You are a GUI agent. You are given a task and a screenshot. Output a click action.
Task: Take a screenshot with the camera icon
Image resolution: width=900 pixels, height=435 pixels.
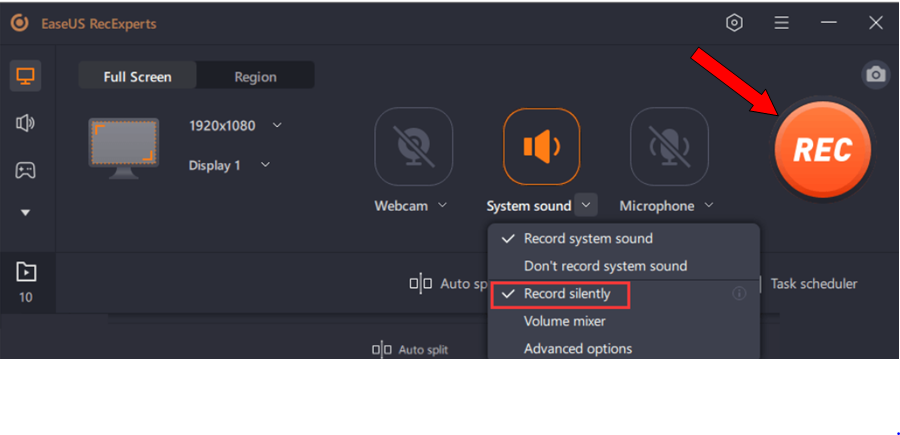pos(876,74)
